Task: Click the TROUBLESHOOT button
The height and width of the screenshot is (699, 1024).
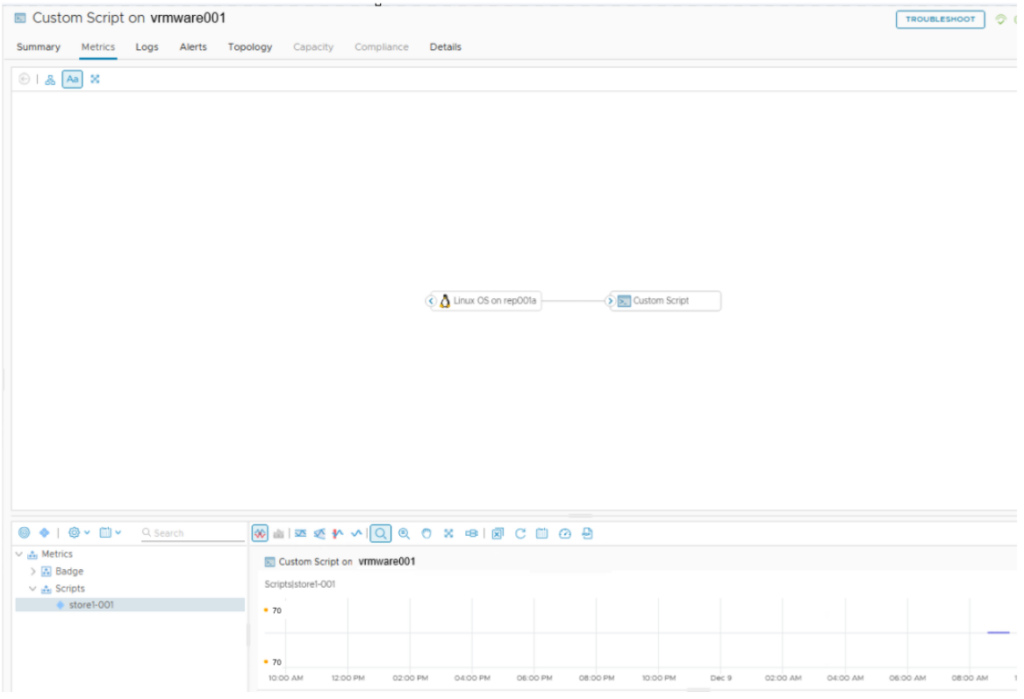Action: 939,19
